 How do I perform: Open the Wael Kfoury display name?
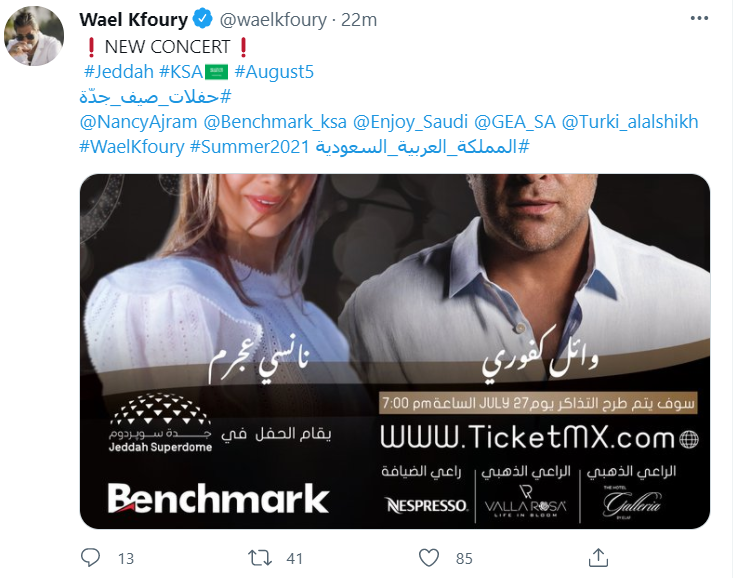(x=134, y=20)
